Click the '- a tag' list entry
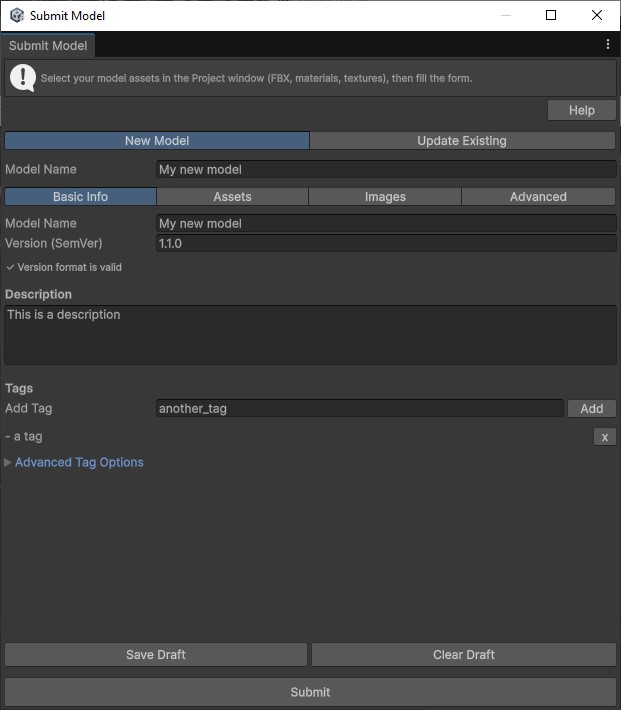The height and width of the screenshot is (710, 621). 24,437
